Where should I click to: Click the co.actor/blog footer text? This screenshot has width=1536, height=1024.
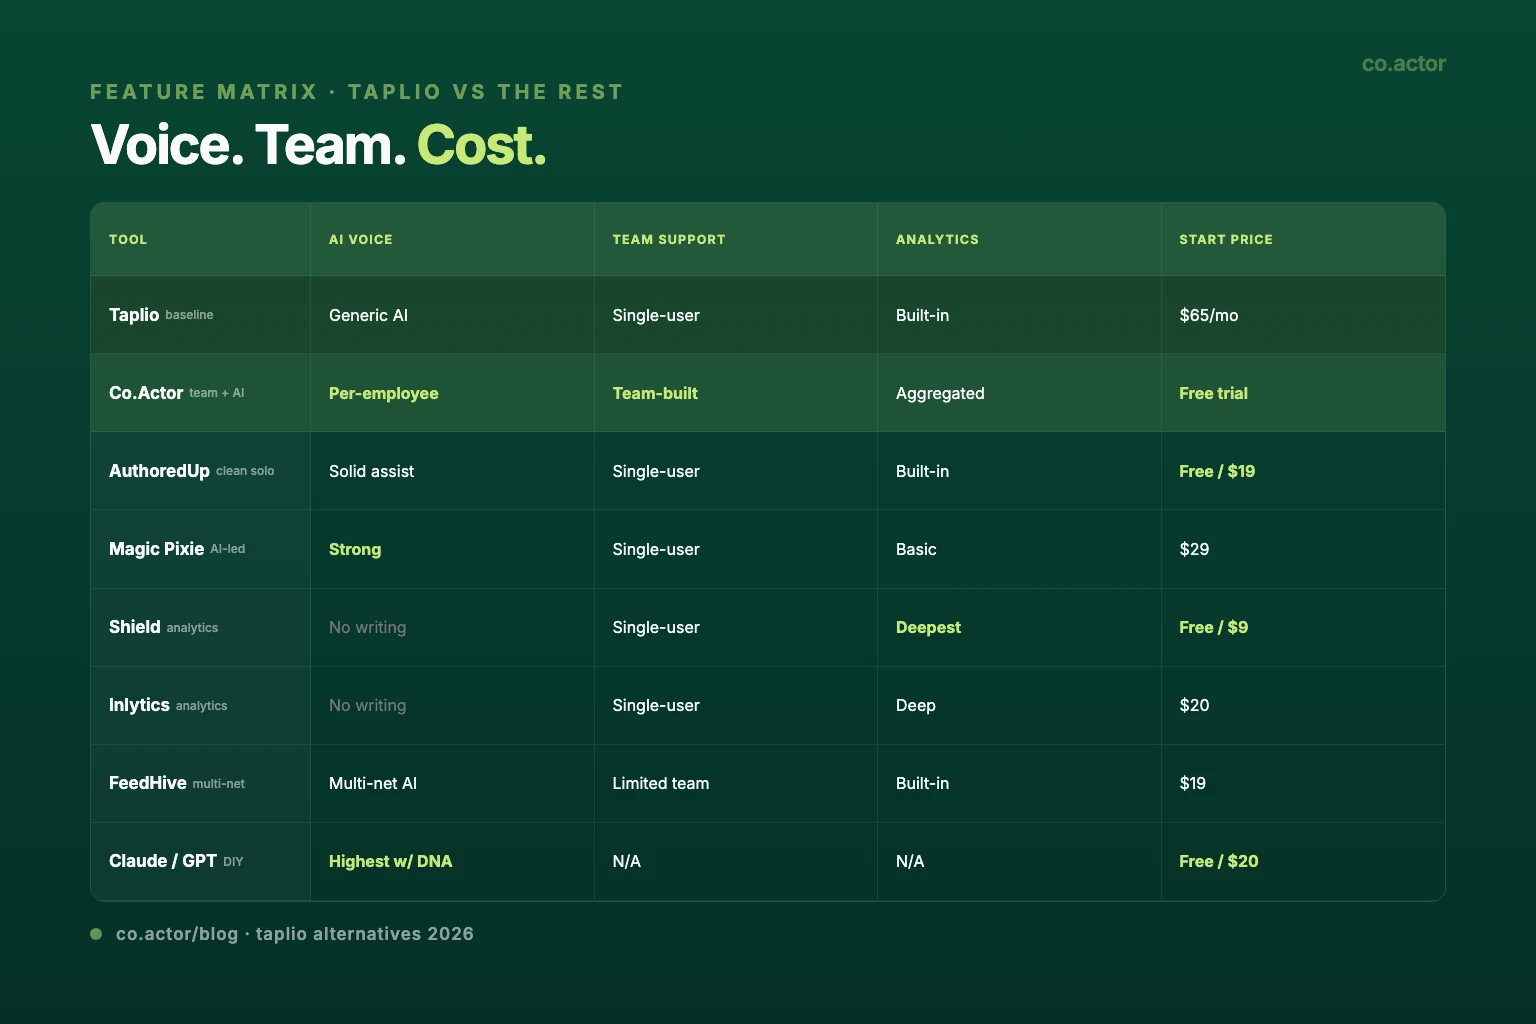[x=294, y=934]
